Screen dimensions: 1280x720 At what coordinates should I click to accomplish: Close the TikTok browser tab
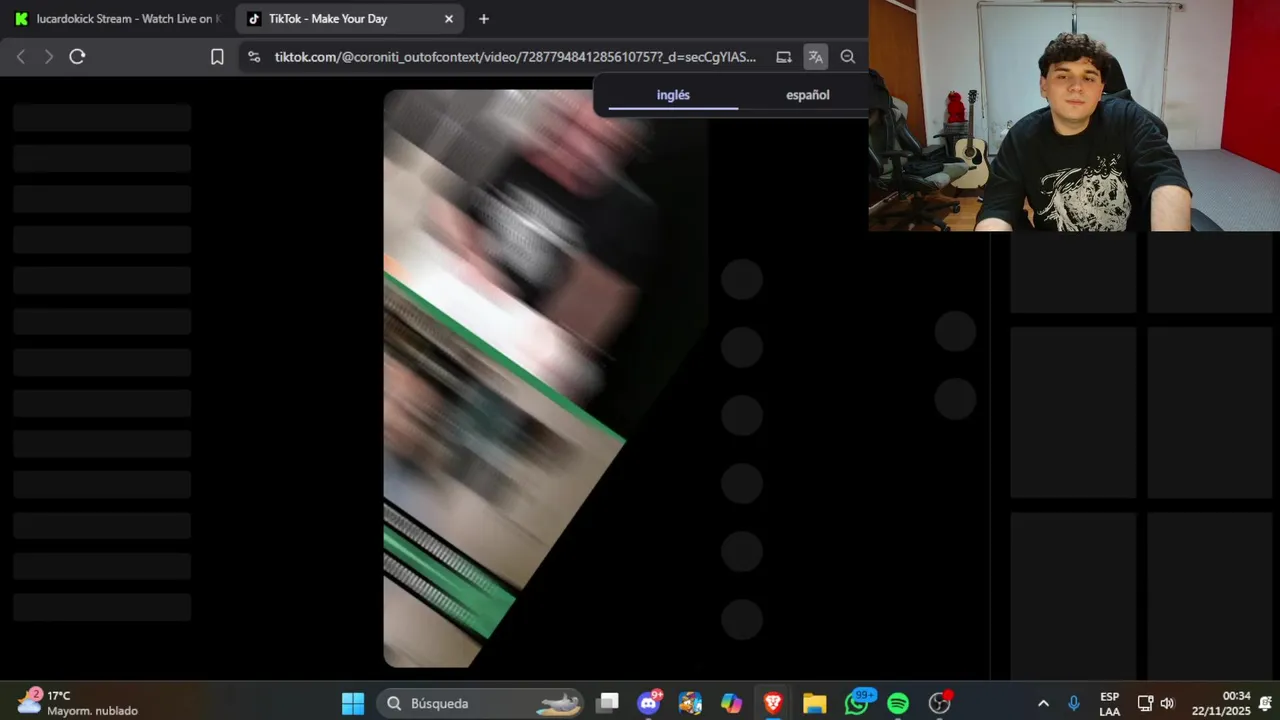click(449, 19)
